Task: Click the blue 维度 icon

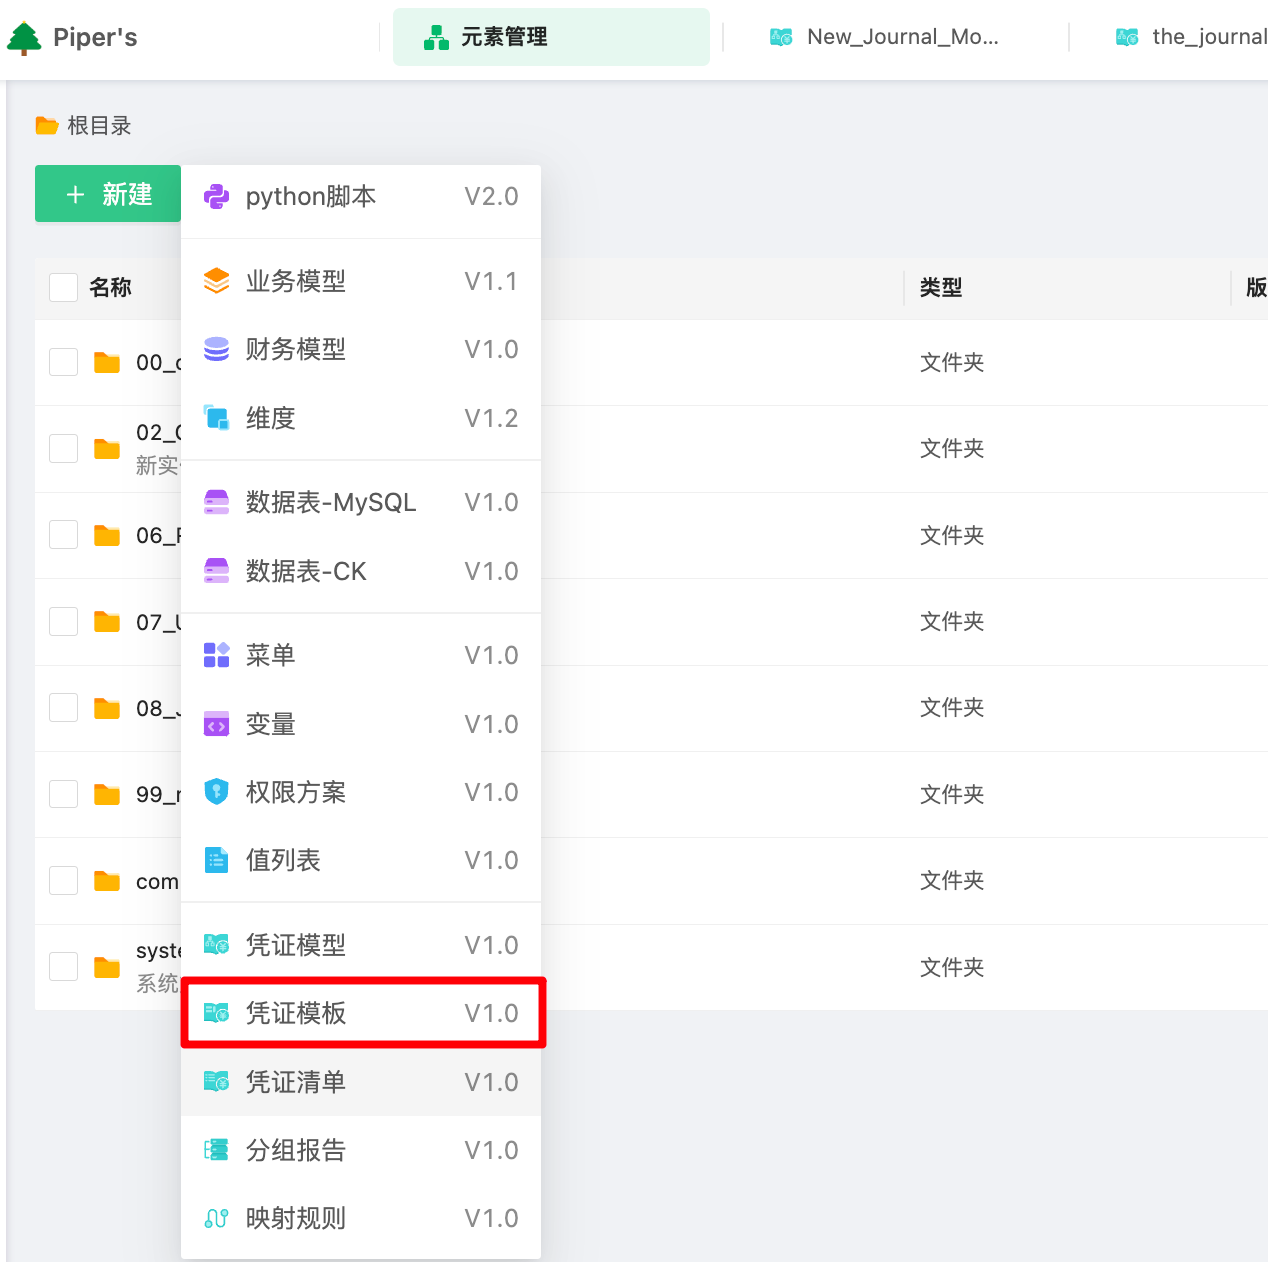Action: click(x=216, y=418)
